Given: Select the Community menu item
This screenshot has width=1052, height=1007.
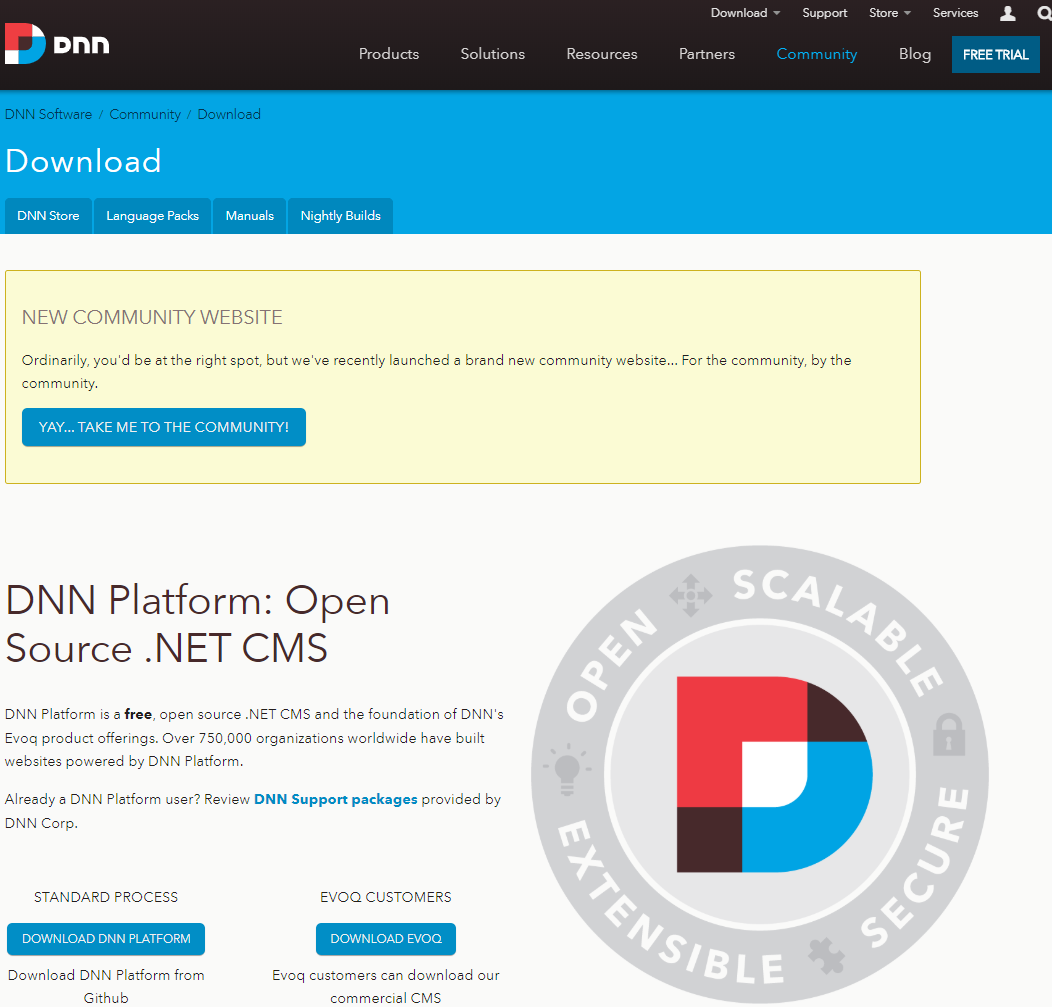Looking at the screenshot, I should click(x=817, y=54).
